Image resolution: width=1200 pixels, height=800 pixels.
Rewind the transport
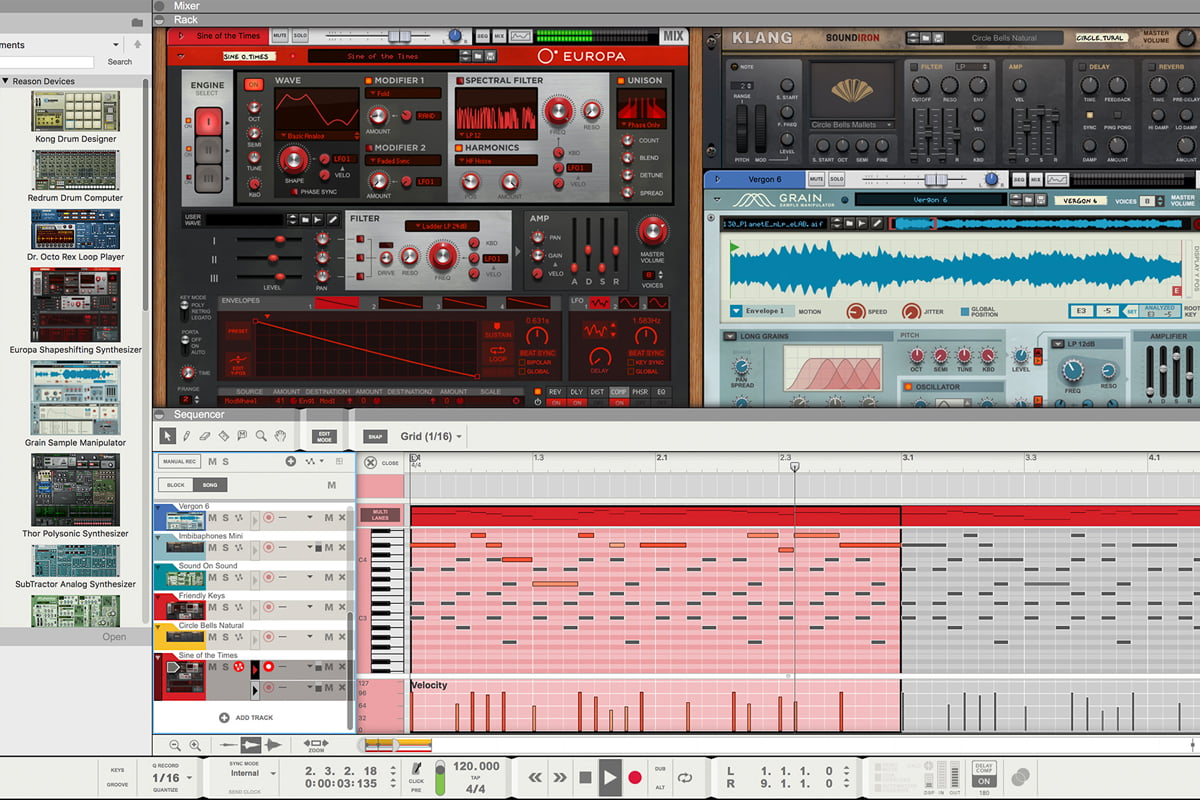[x=536, y=777]
